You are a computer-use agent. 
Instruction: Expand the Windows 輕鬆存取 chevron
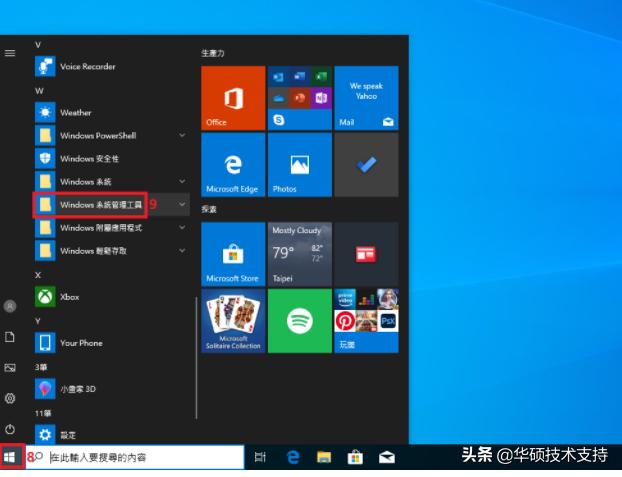tap(182, 250)
